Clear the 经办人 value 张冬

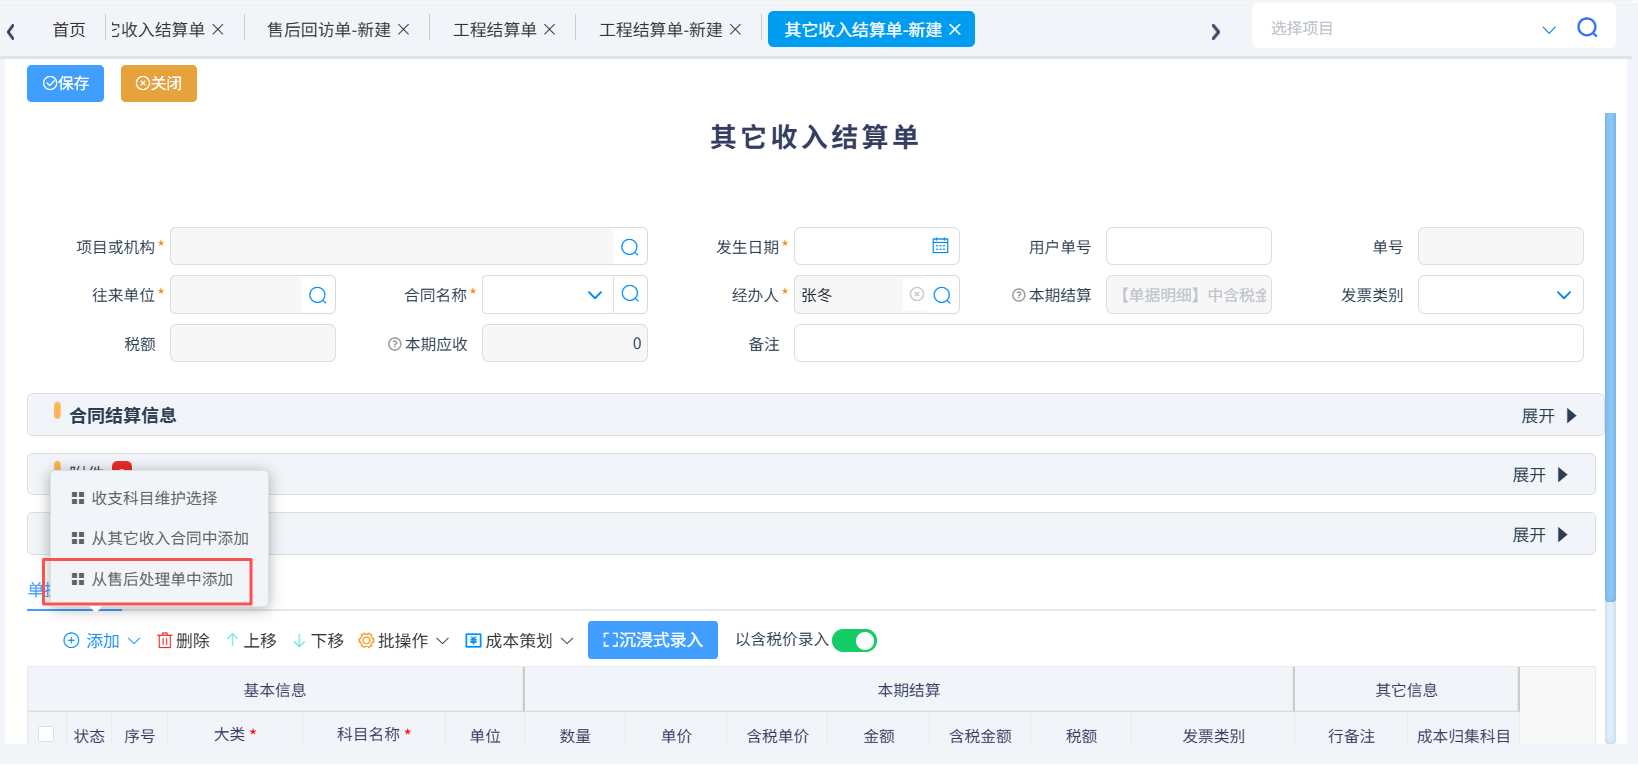pyautogui.click(x=917, y=294)
